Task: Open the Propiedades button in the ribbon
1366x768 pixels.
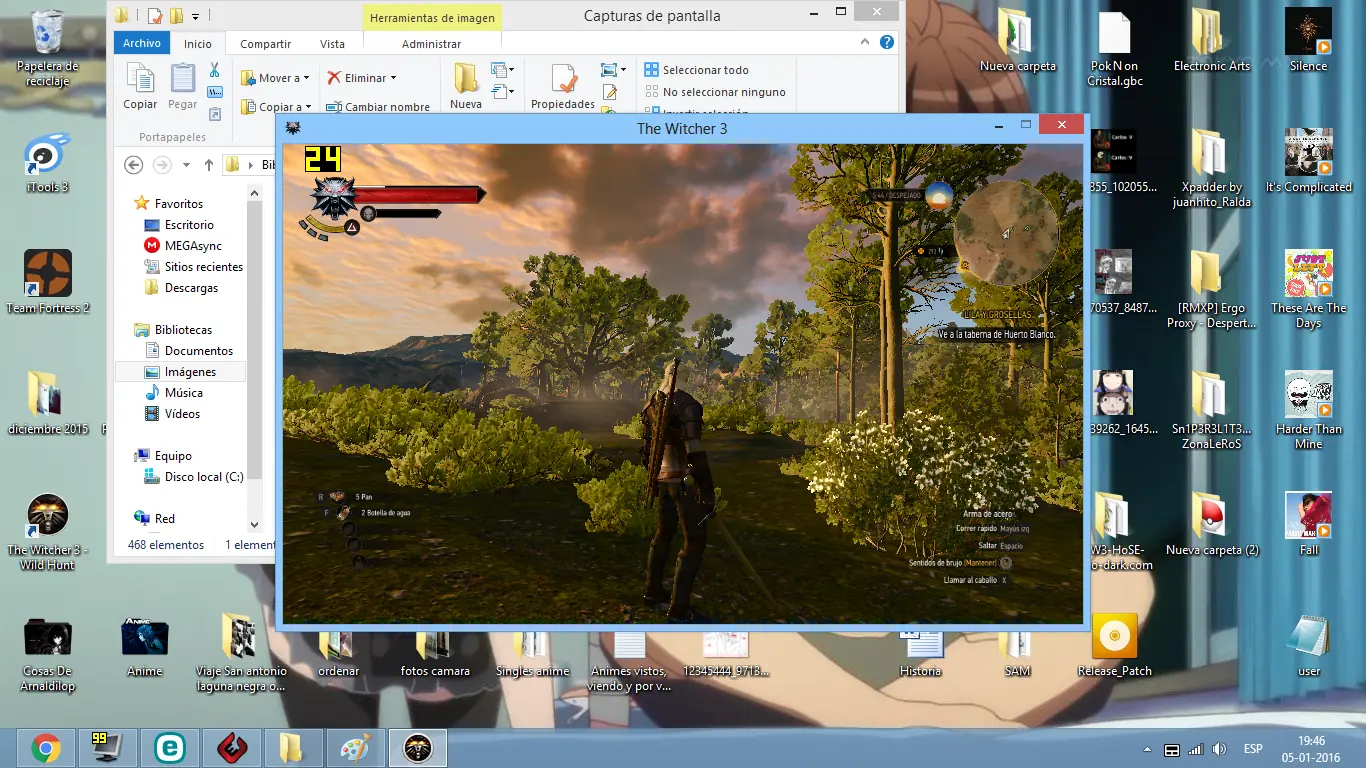Action: 563,87
